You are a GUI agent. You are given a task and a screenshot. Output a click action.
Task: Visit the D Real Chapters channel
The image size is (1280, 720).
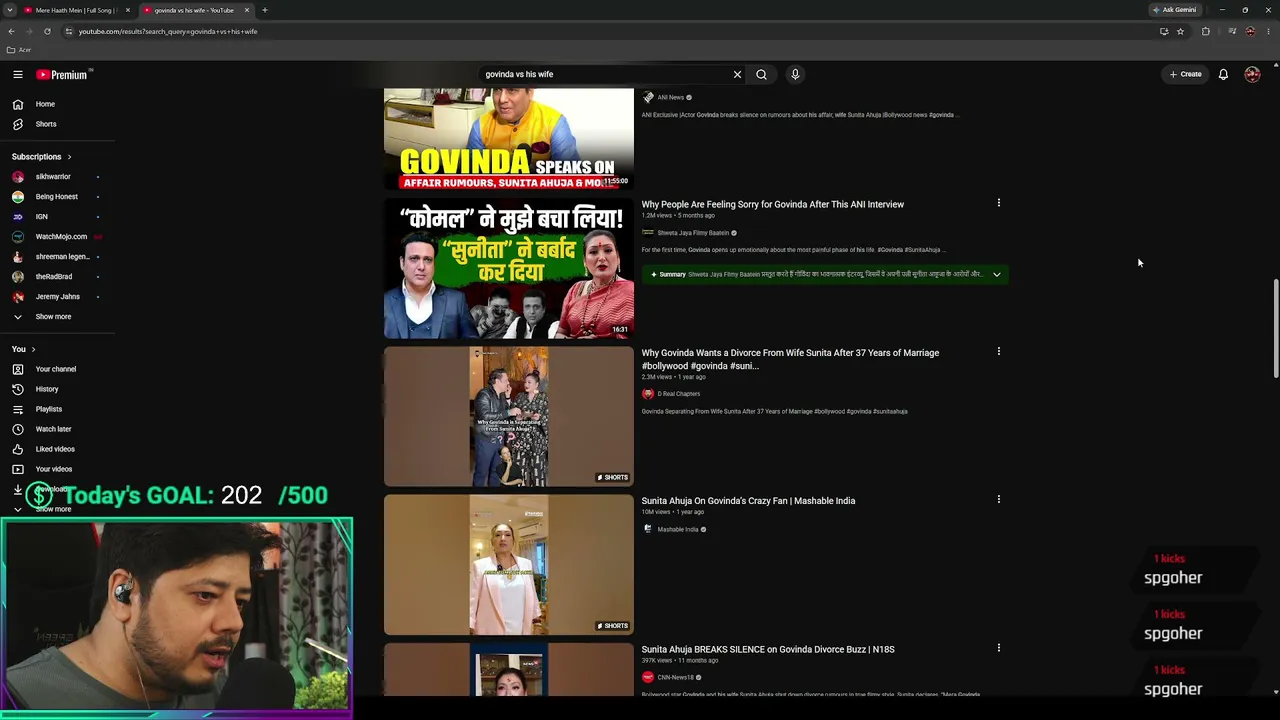(678, 394)
